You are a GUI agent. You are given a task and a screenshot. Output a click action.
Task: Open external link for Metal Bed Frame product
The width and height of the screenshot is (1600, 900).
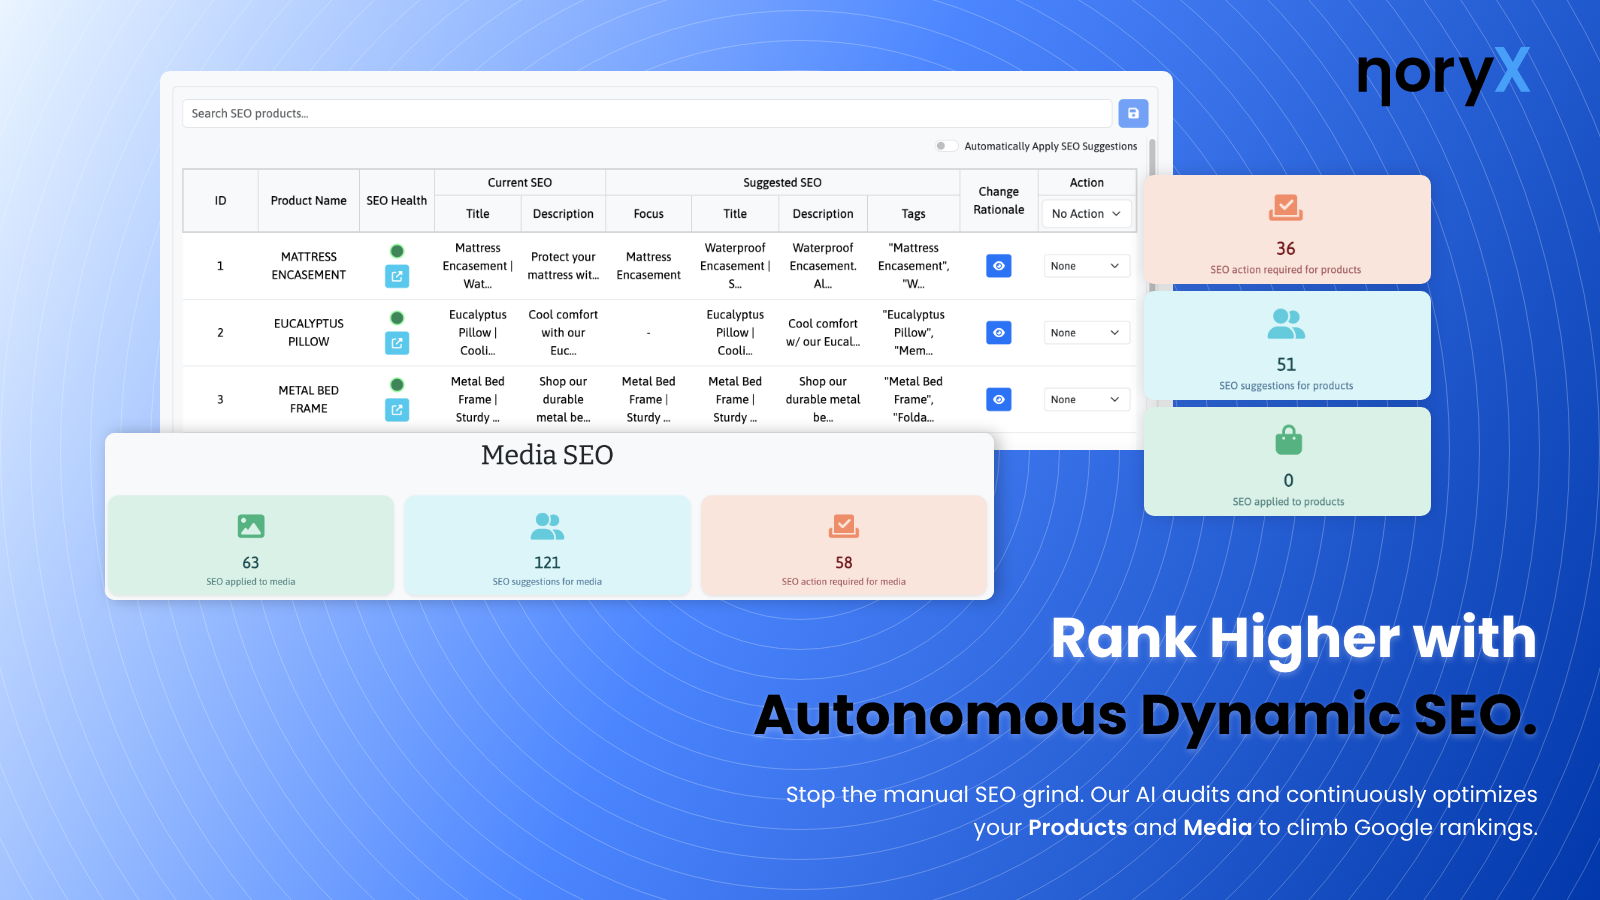click(x=397, y=409)
